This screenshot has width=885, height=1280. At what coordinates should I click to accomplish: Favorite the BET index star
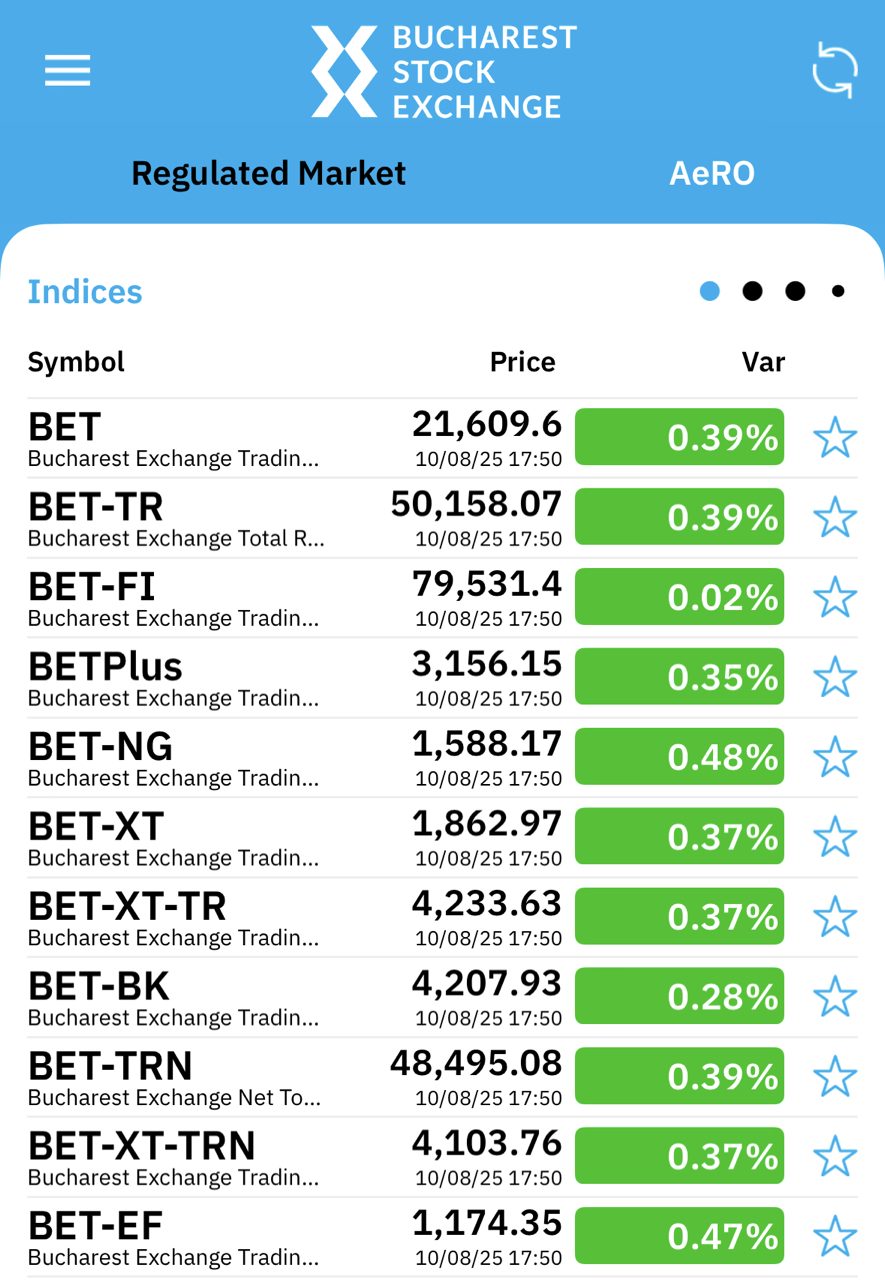click(x=834, y=438)
